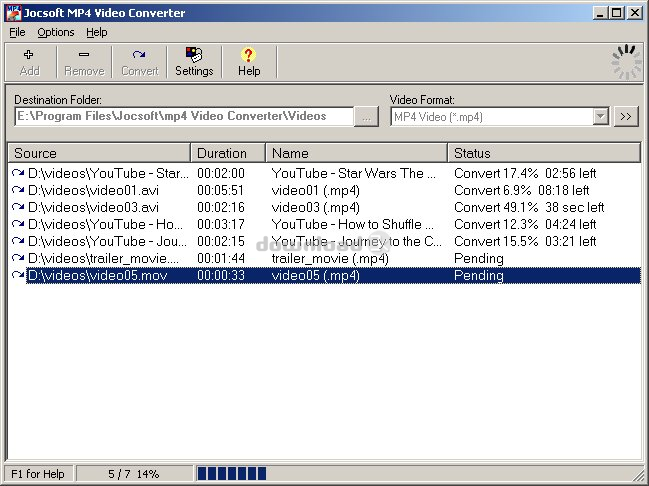Click the Convert 49.1% 38 sec left status
This screenshot has width=649, height=486.
(529, 207)
